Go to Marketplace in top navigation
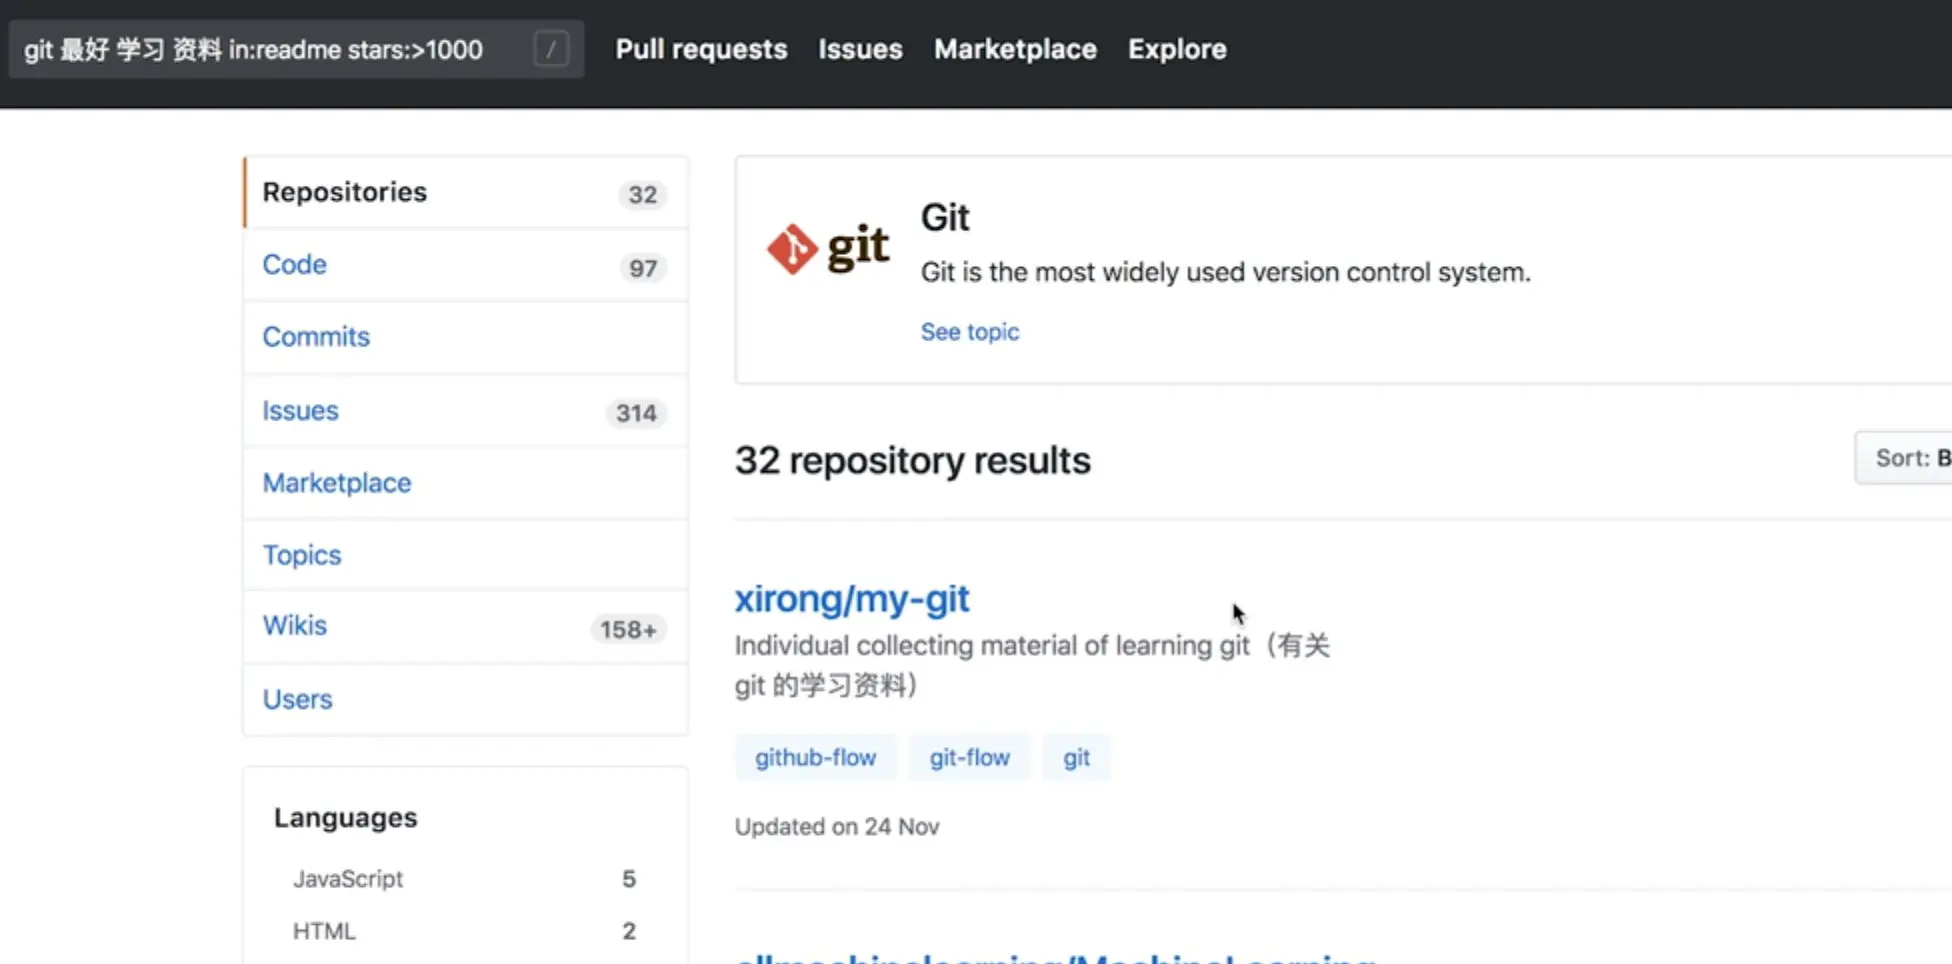The height and width of the screenshot is (964, 1952). coord(1015,49)
